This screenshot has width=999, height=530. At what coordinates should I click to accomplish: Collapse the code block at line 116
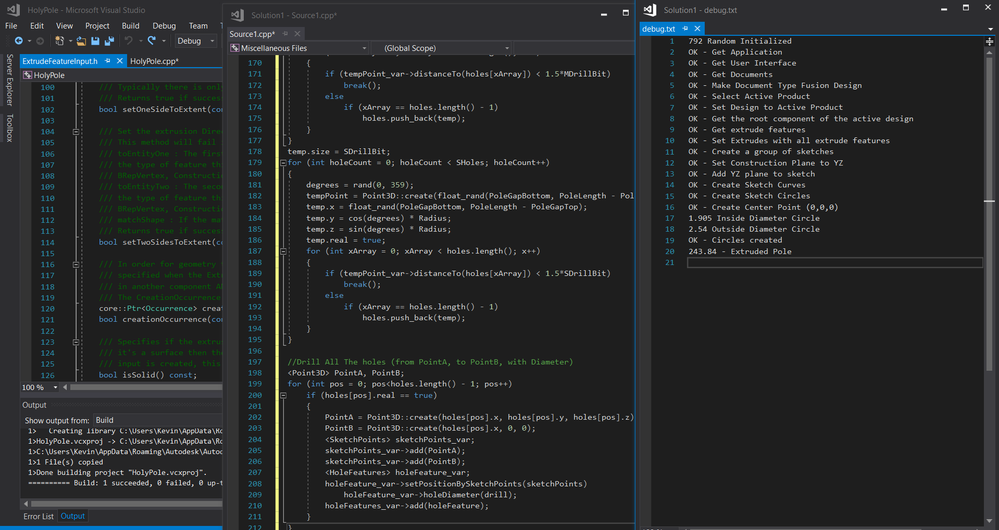pos(76,264)
